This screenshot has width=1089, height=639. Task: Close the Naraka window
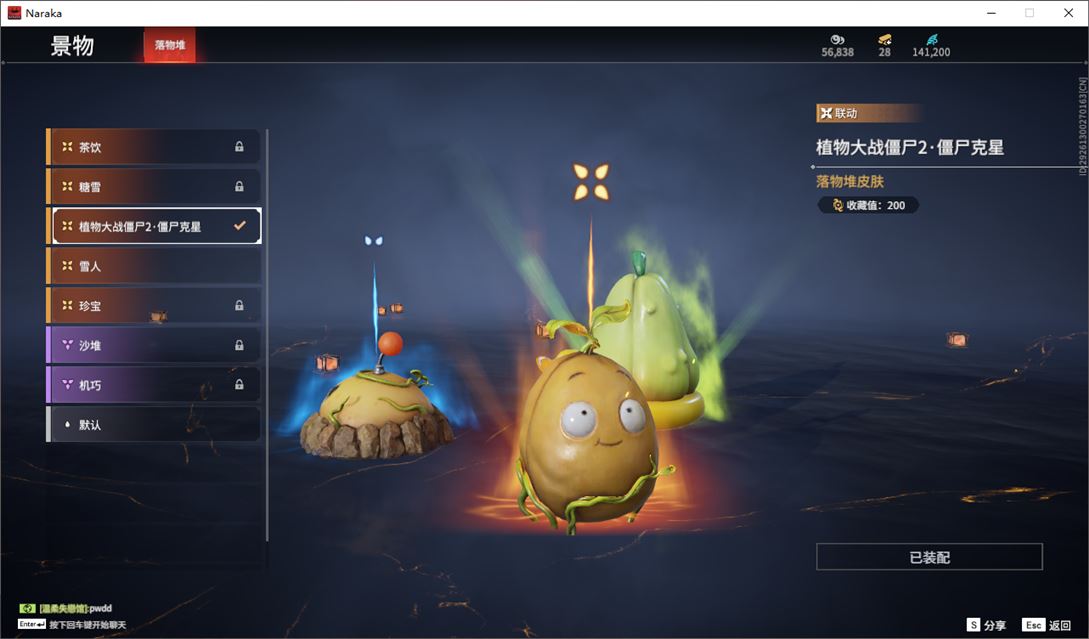(x=1068, y=13)
